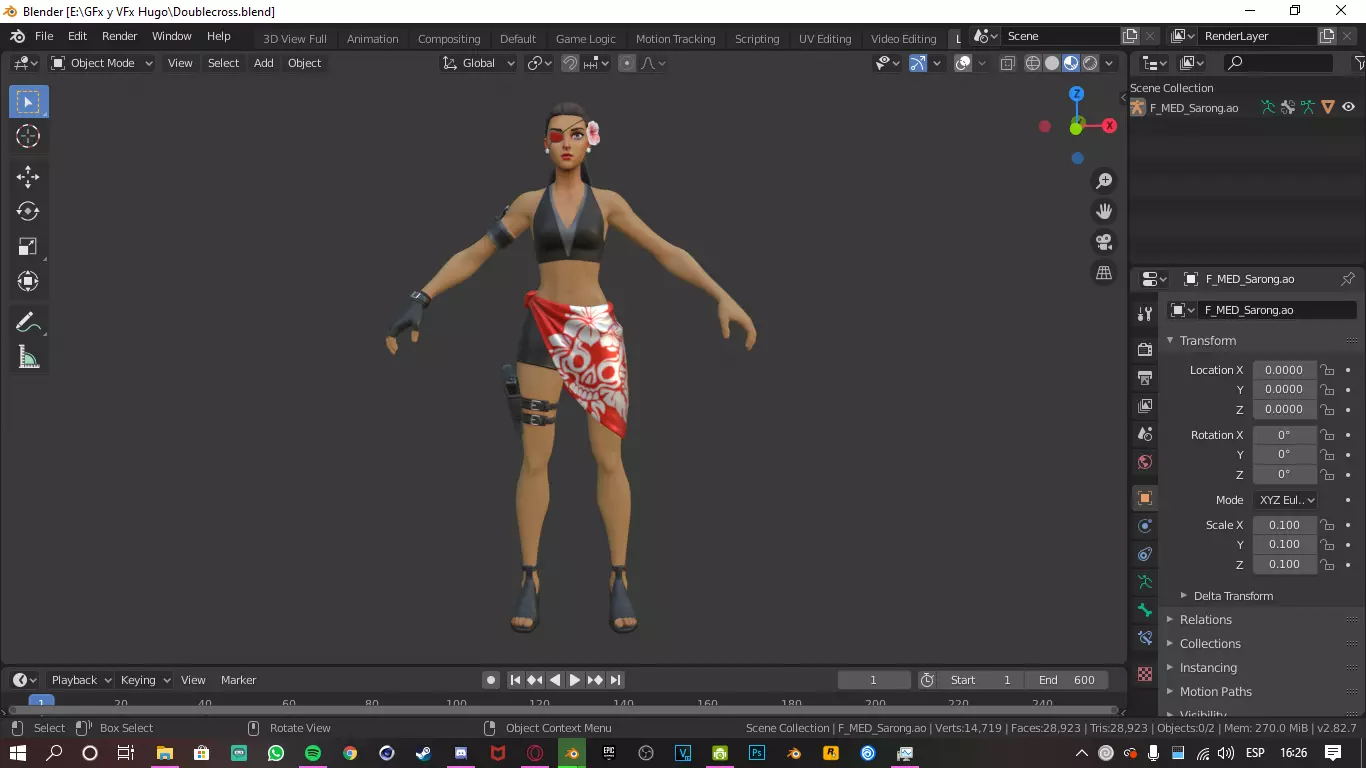Screen dimensions: 1366x768
Task: Open the Object Mode dropdown
Action: tap(101, 63)
